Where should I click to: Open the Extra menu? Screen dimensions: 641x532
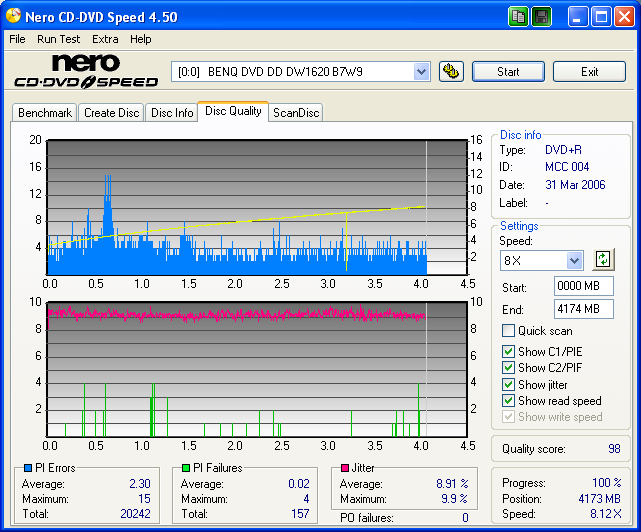[x=105, y=39]
